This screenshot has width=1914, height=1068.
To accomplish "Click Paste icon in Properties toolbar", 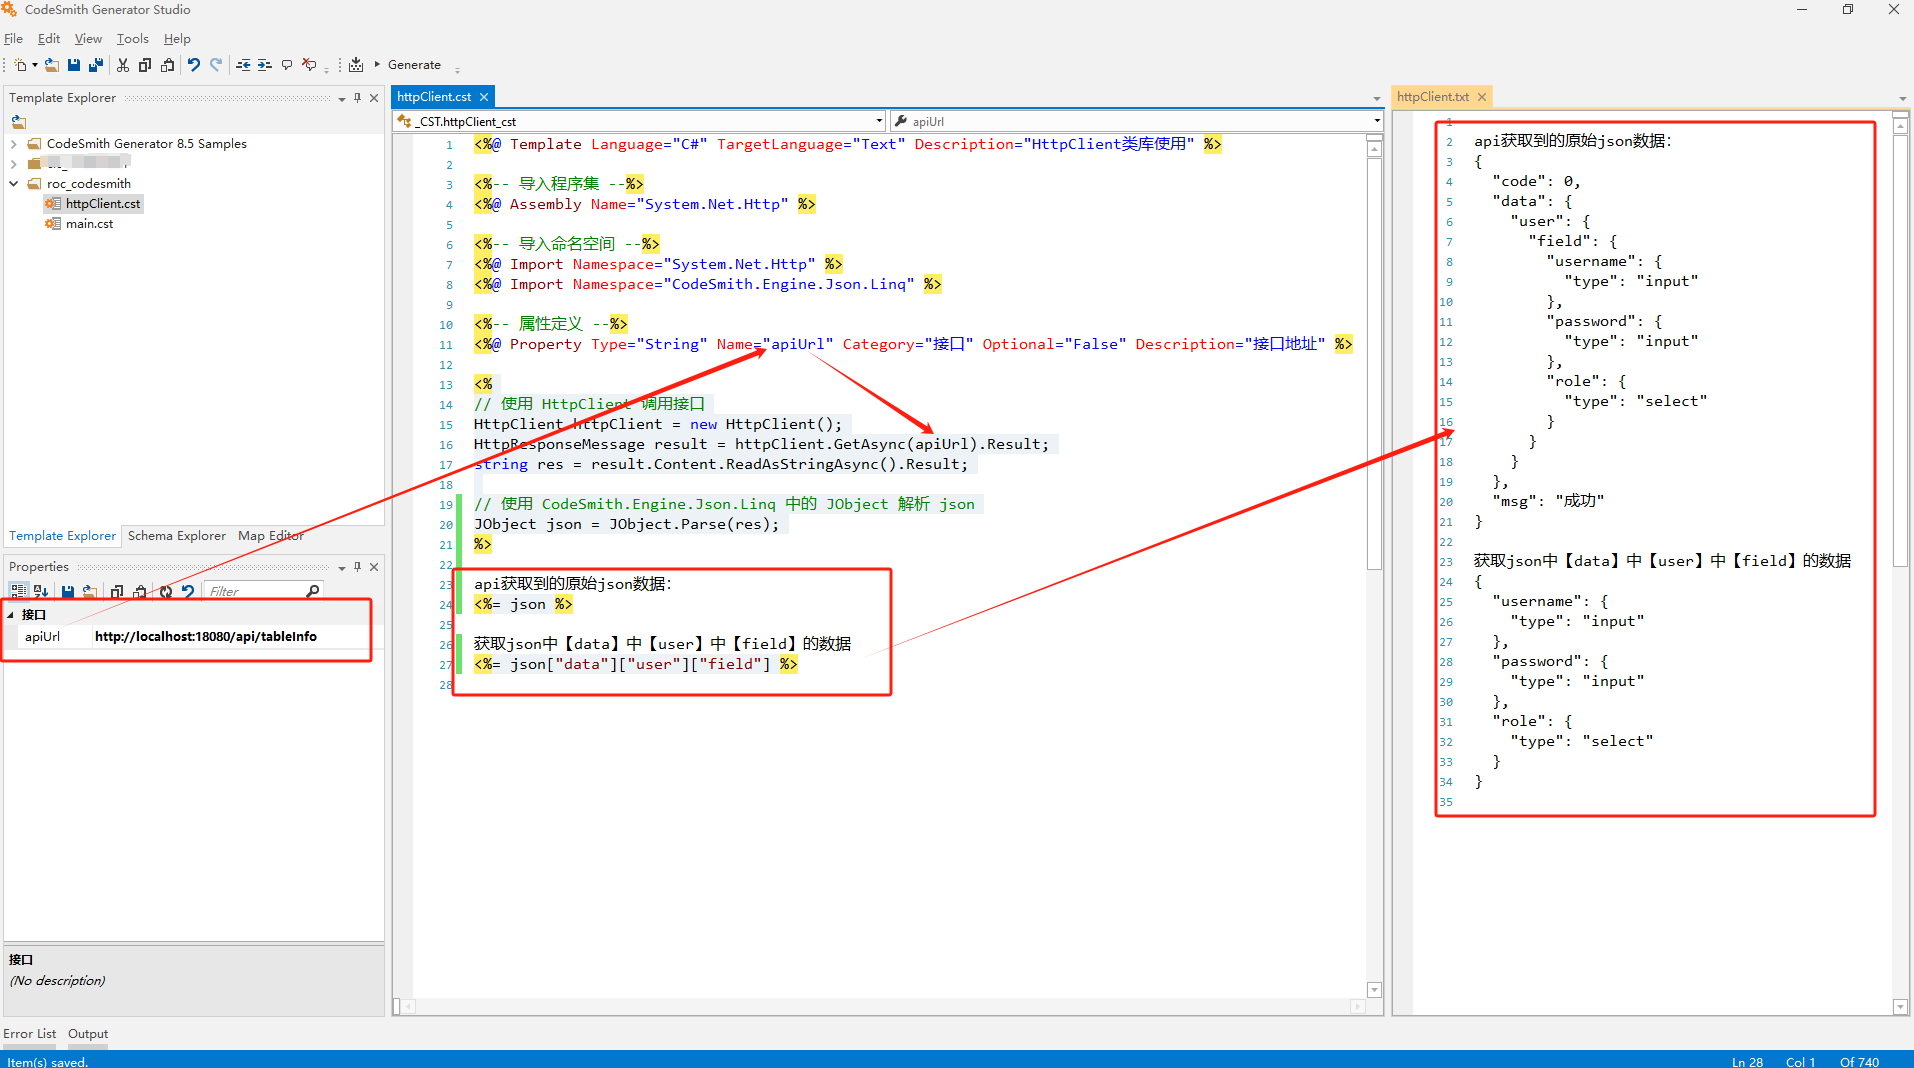I will pyautogui.click(x=139, y=591).
